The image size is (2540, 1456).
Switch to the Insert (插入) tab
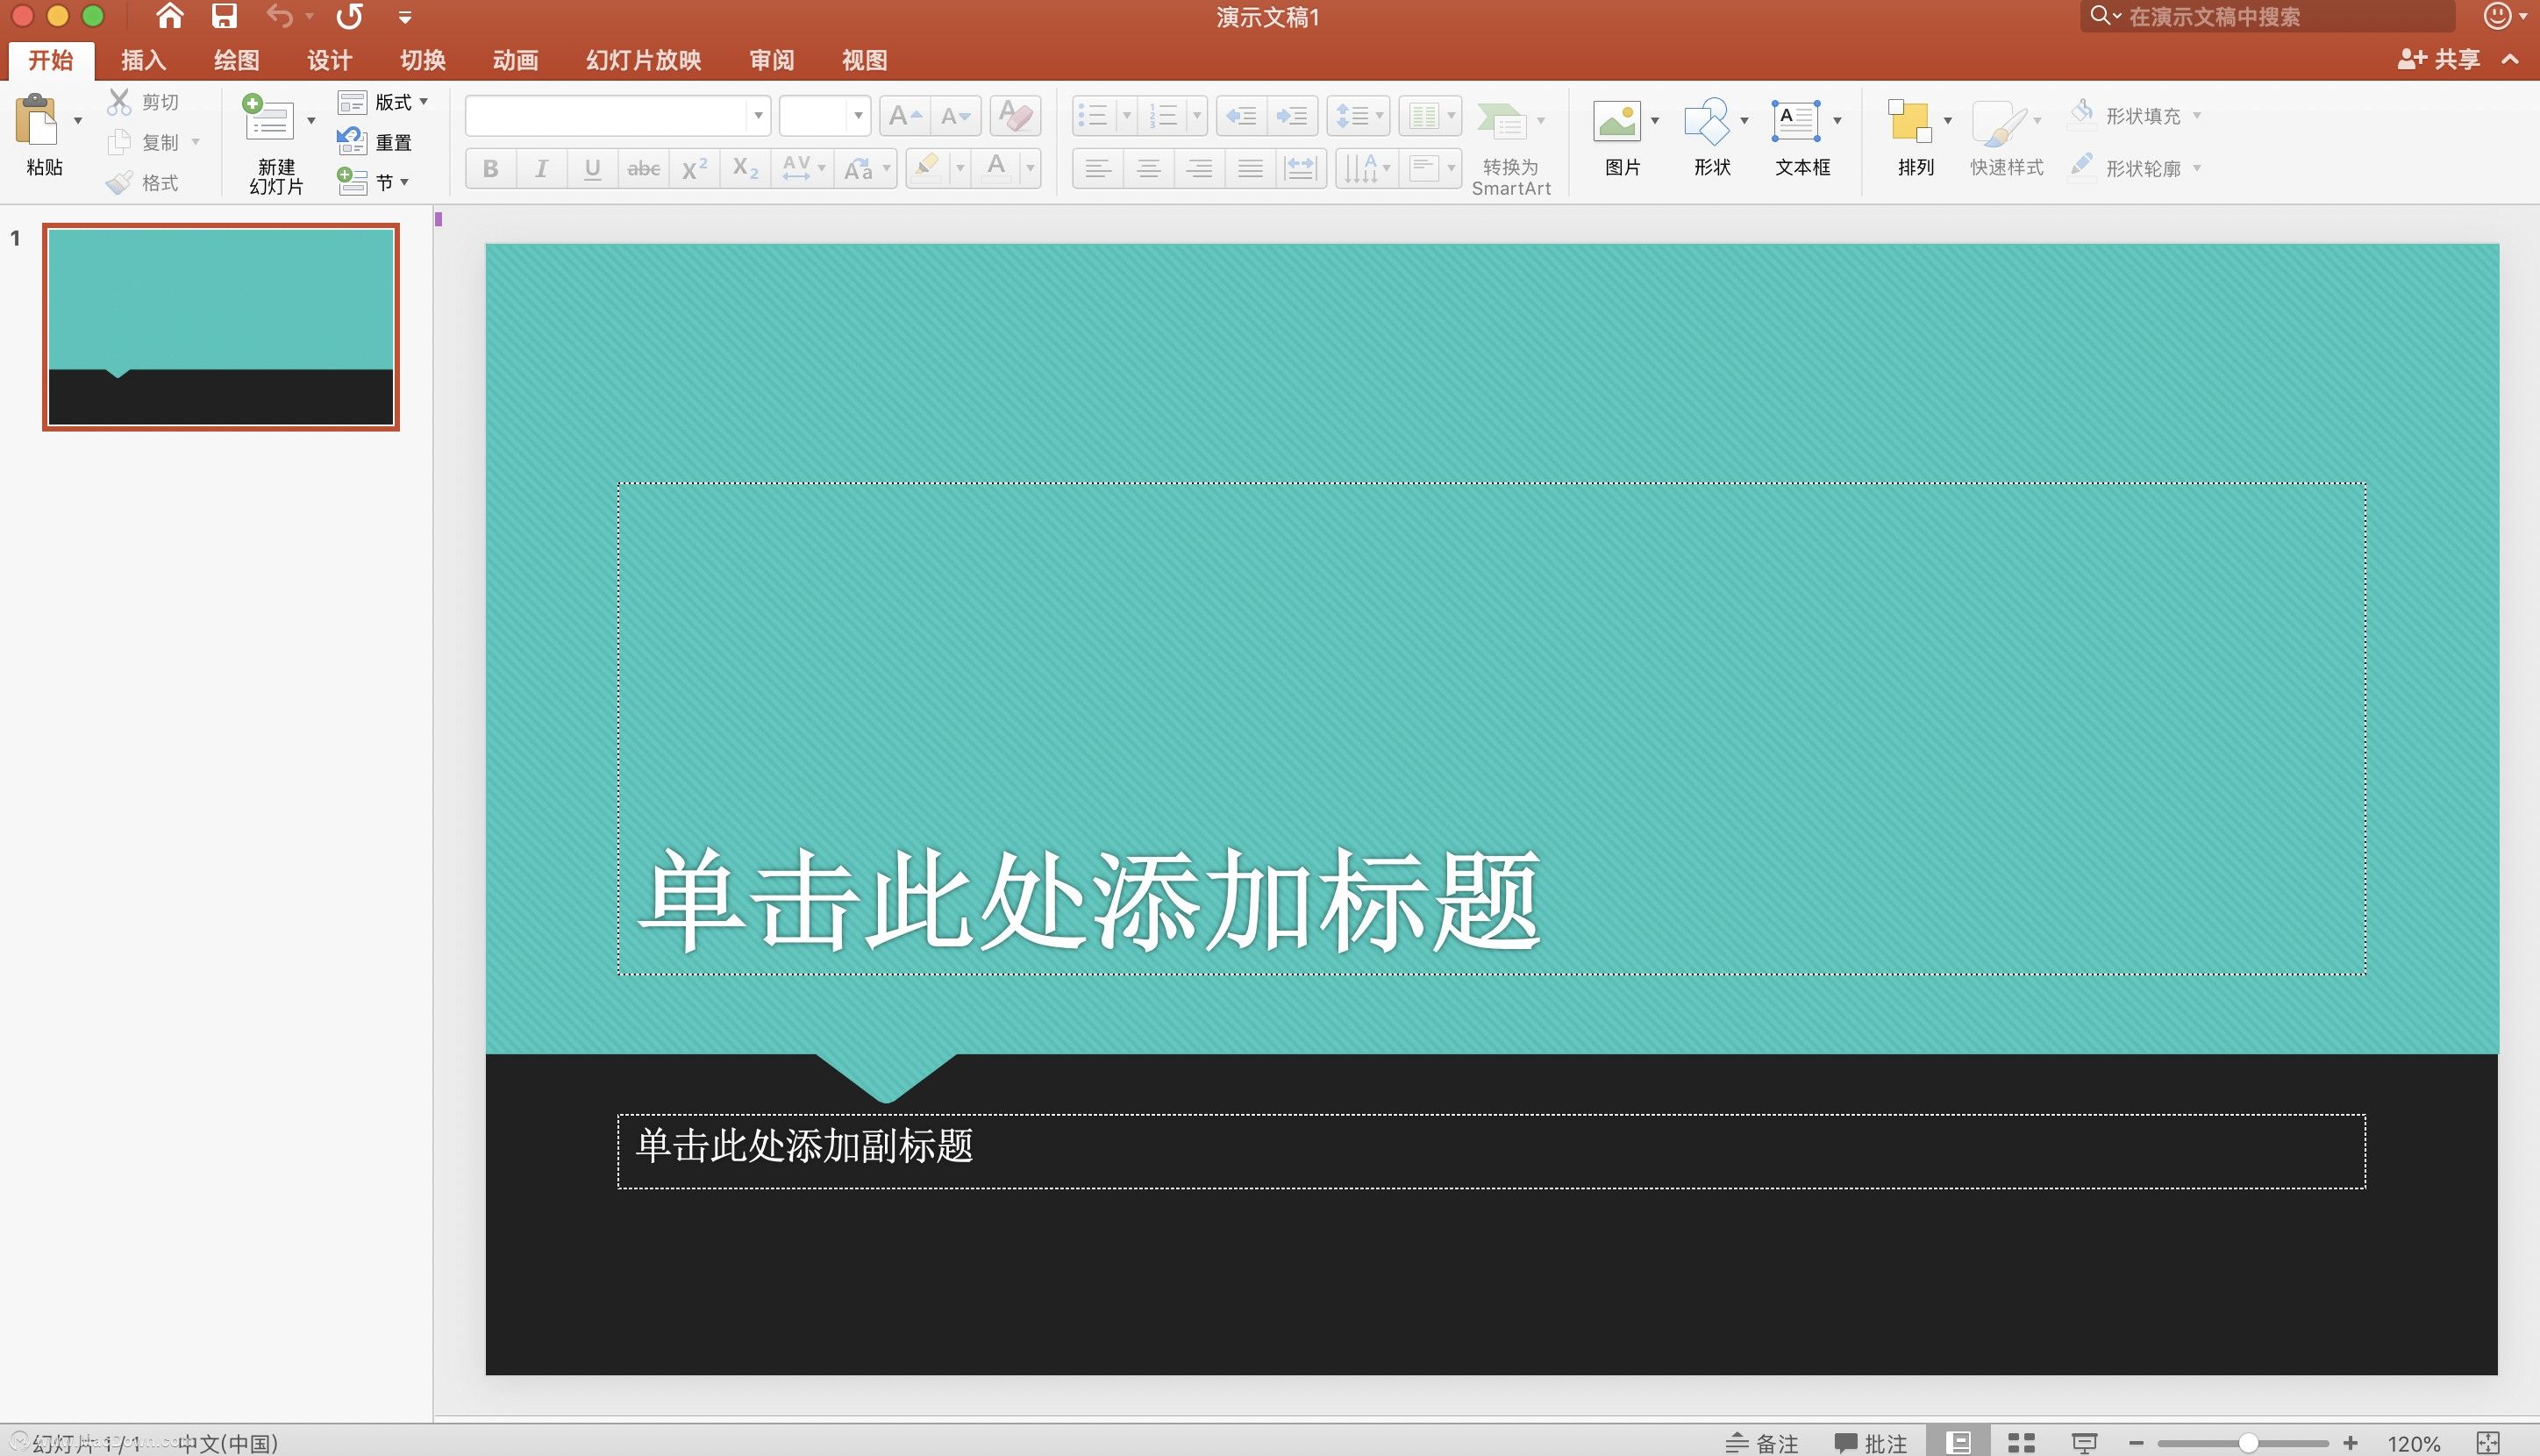[143, 60]
